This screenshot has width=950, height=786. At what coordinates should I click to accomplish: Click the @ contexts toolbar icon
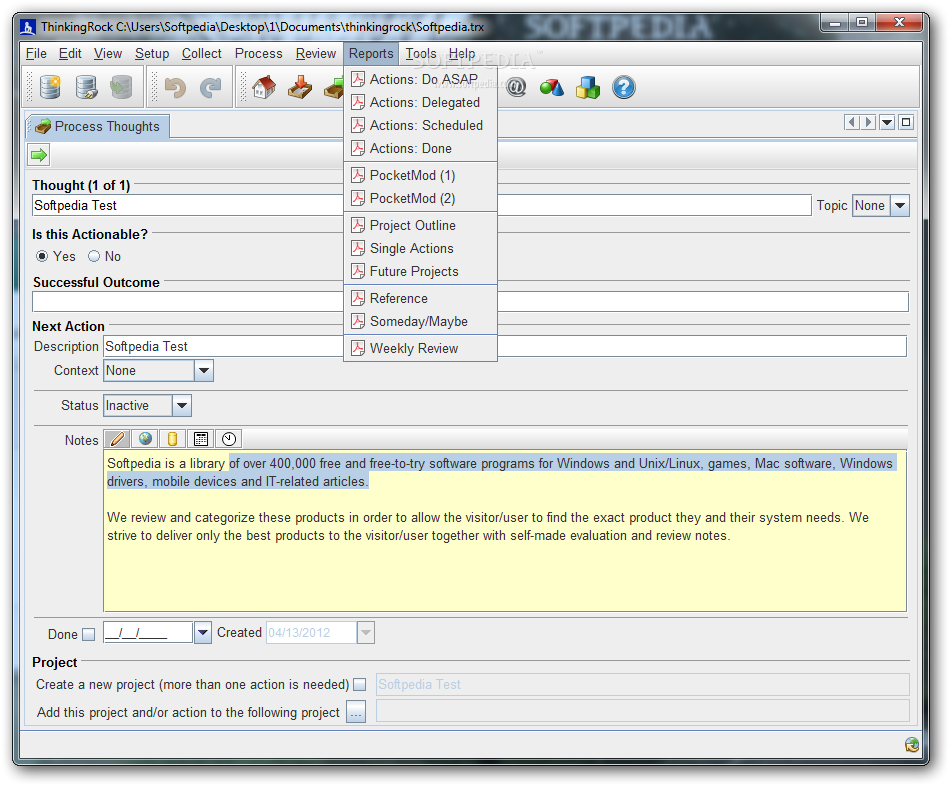(516, 87)
